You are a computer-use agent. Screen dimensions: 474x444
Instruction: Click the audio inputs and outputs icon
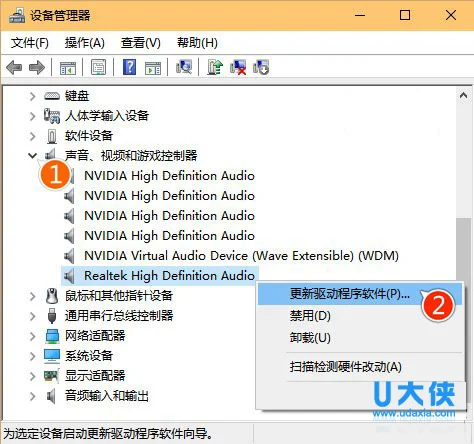pos(51,396)
